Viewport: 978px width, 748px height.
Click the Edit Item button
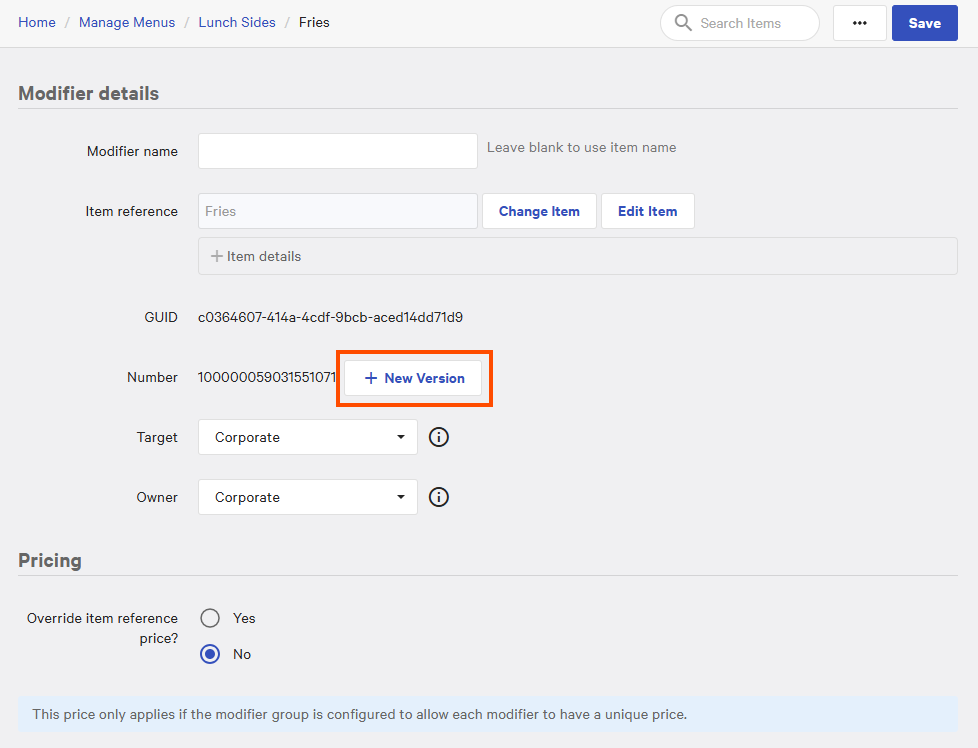click(647, 211)
